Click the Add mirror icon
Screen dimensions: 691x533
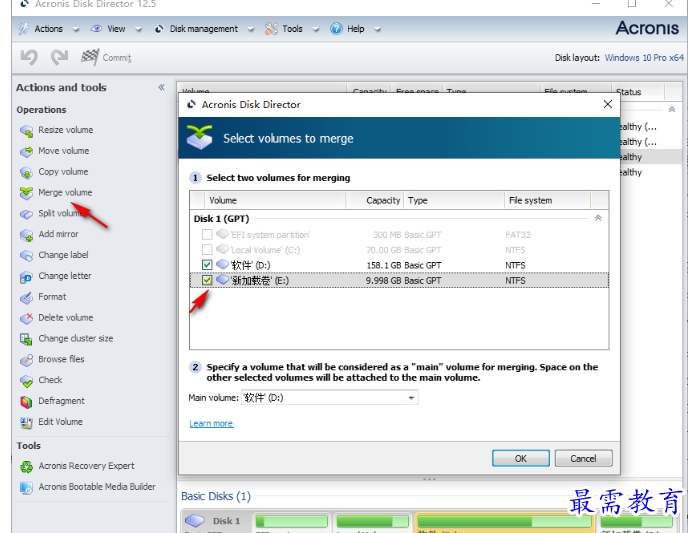[26, 235]
